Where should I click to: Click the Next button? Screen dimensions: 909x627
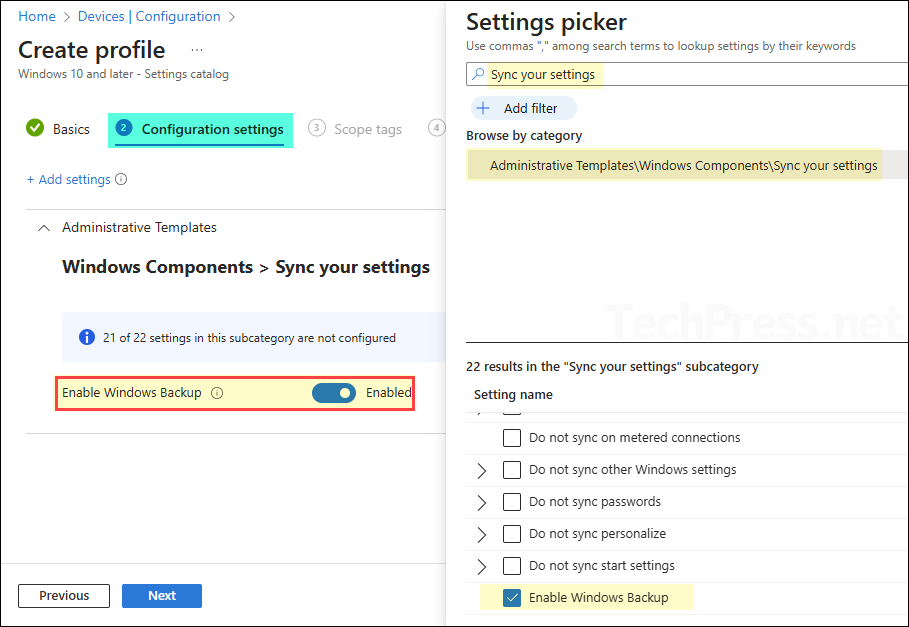(162, 596)
